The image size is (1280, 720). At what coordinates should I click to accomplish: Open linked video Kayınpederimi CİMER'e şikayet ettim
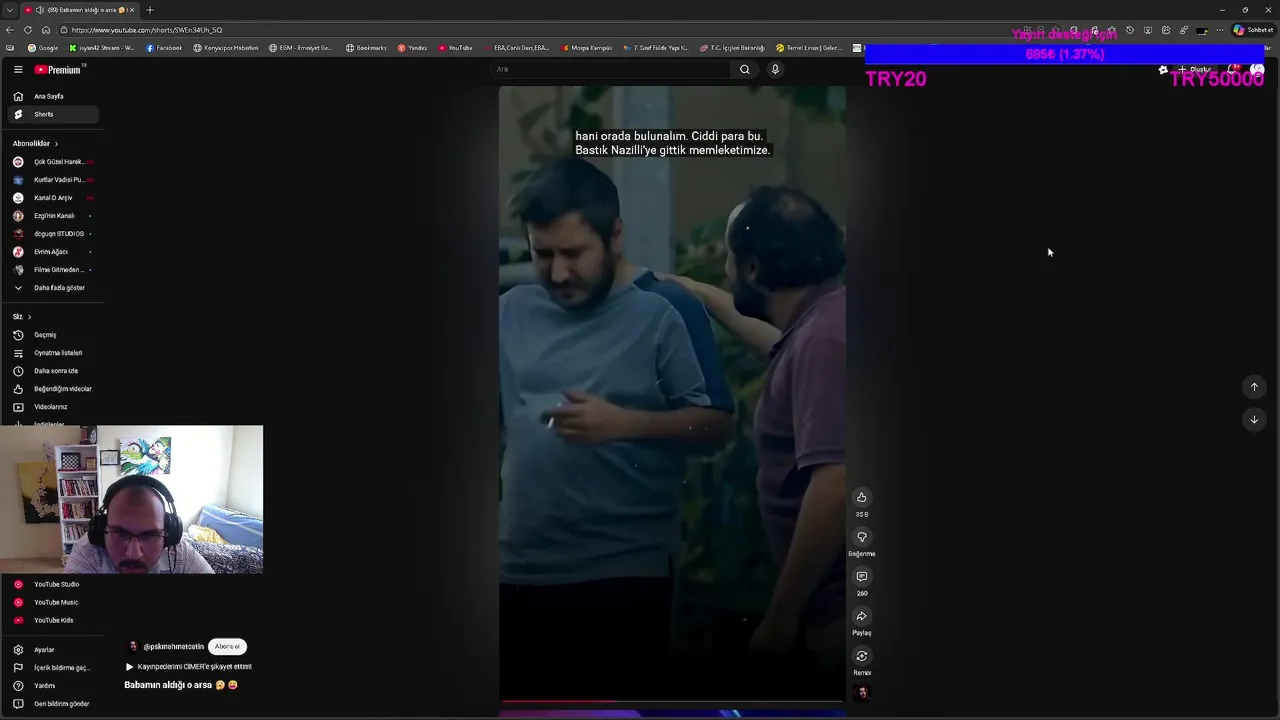click(x=189, y=667)
